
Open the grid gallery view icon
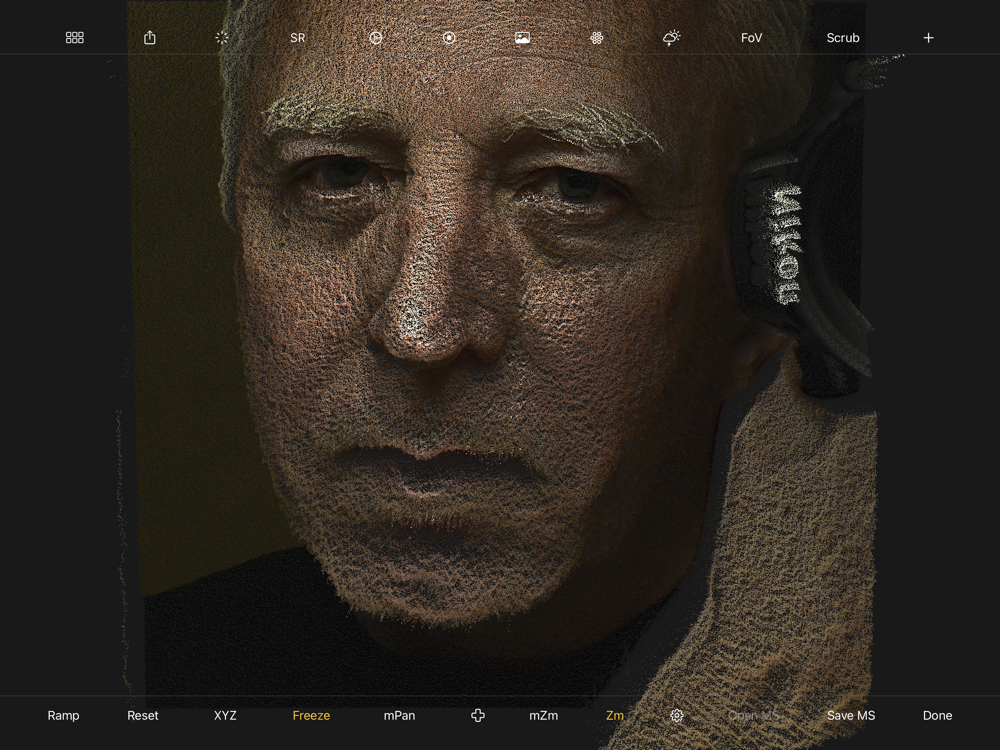75,38
